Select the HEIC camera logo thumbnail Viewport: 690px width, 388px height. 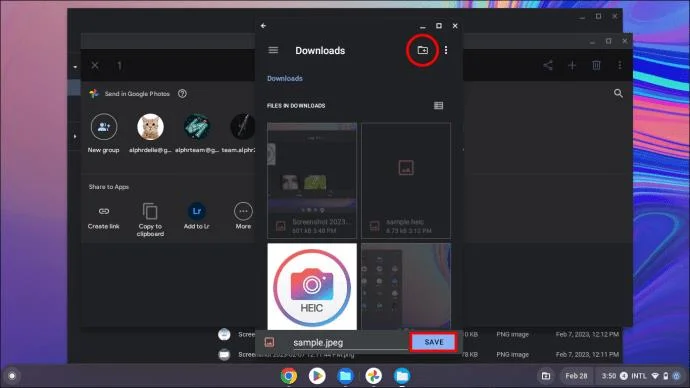coord(312,286)
